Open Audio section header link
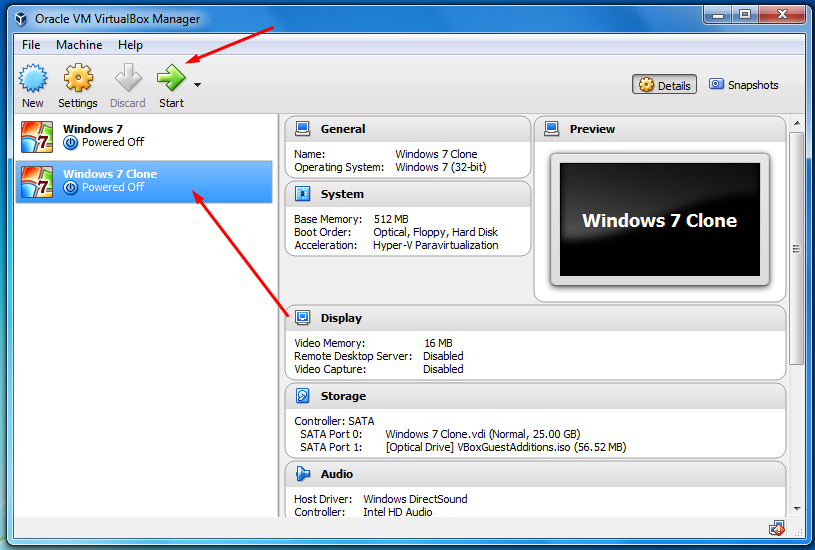This screenshot has width=815, height=550. tap(336, 474)
